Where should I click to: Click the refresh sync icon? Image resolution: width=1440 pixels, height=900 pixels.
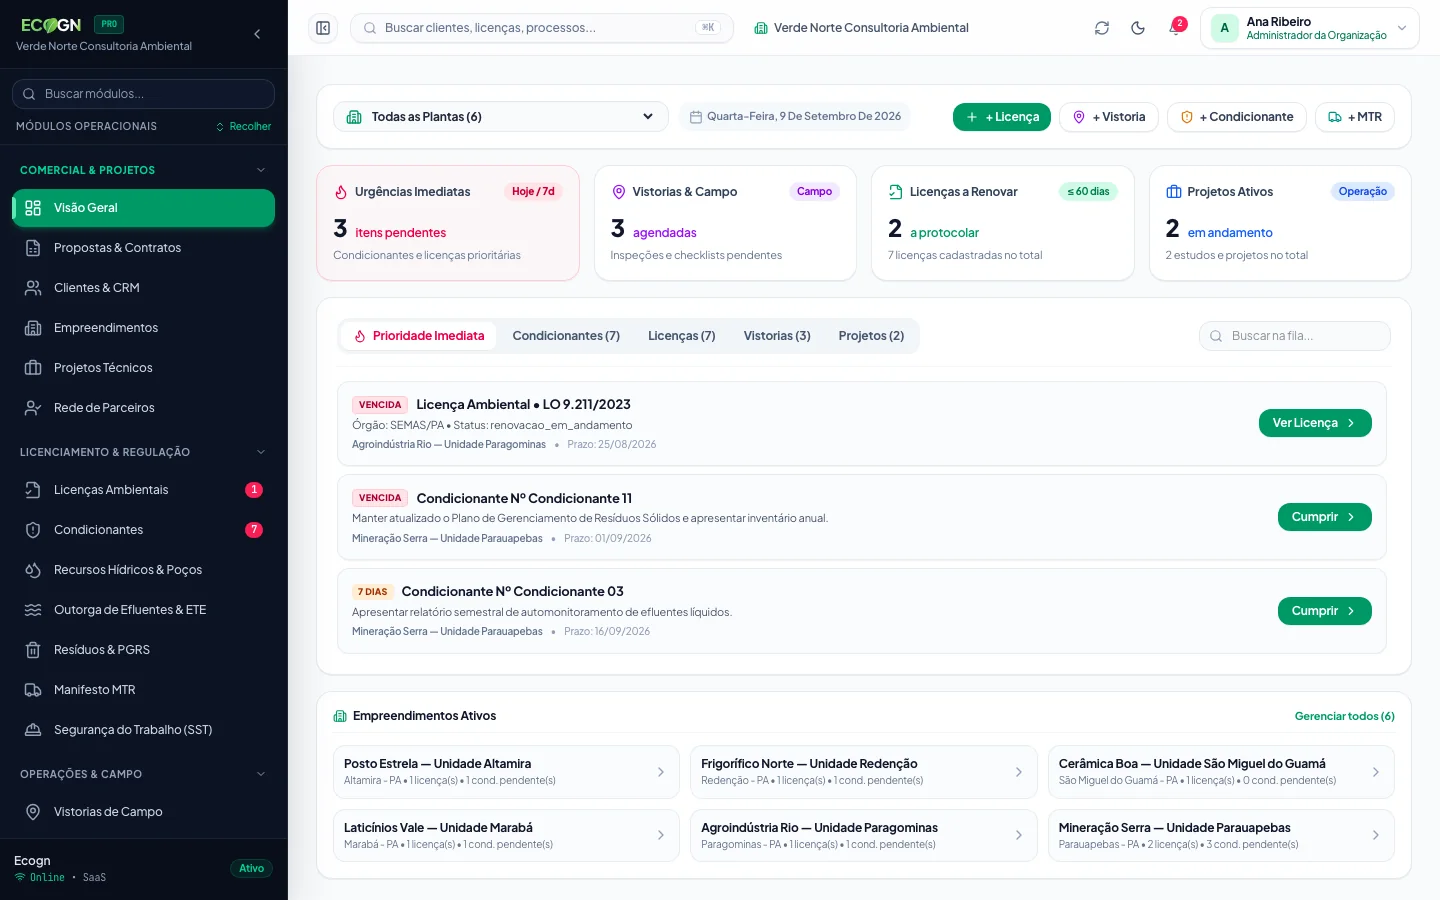coord(1102,28)
